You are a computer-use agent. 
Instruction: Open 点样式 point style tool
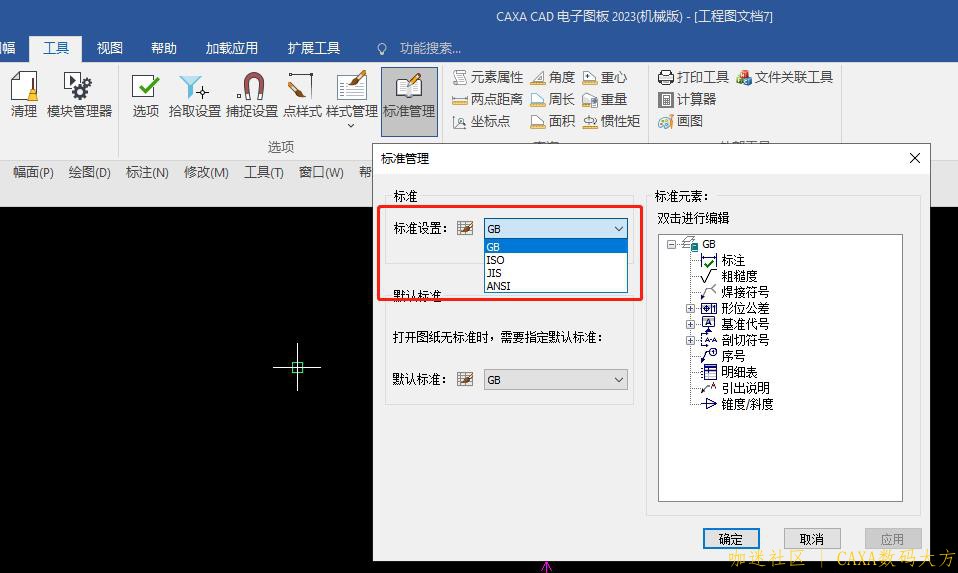[302, 95]
